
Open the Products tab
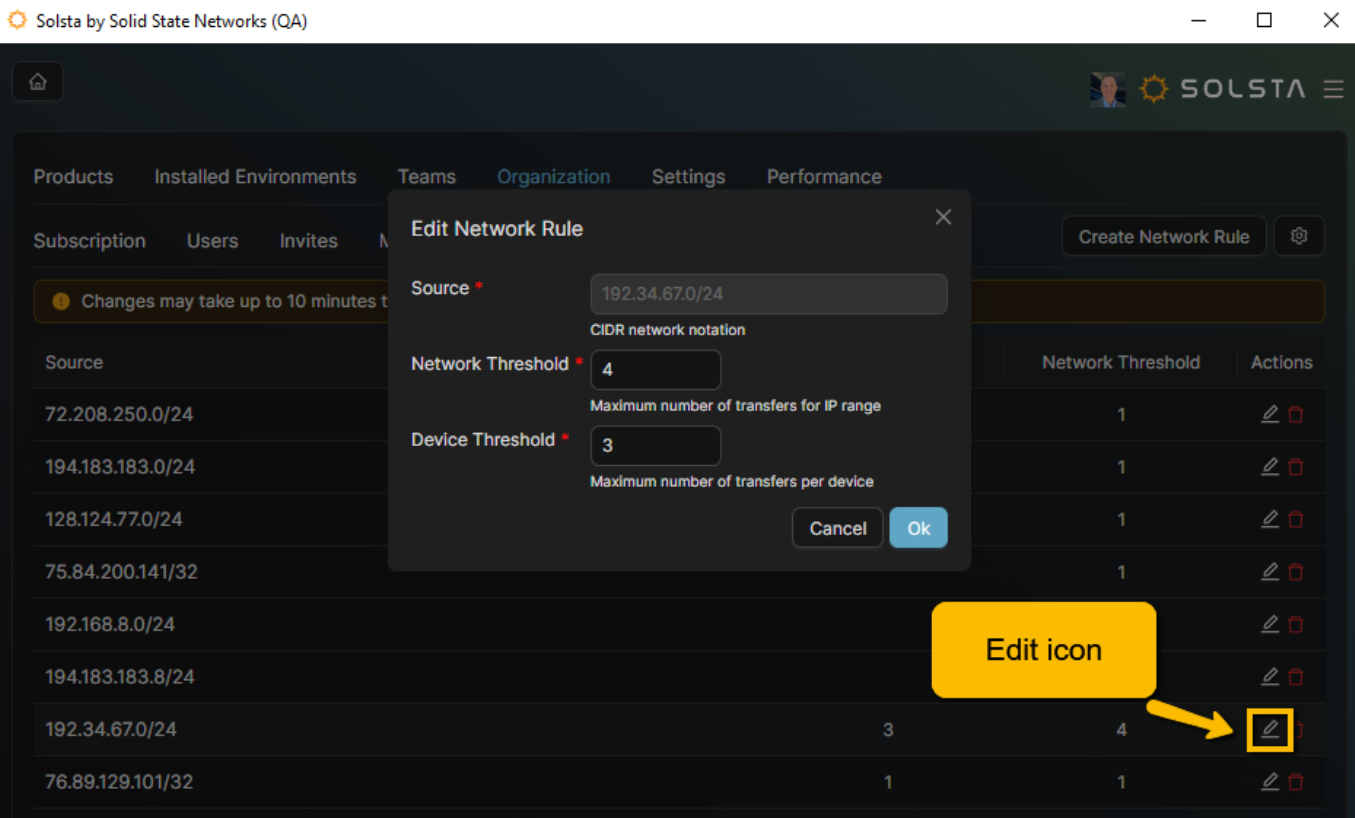point(73,177)
